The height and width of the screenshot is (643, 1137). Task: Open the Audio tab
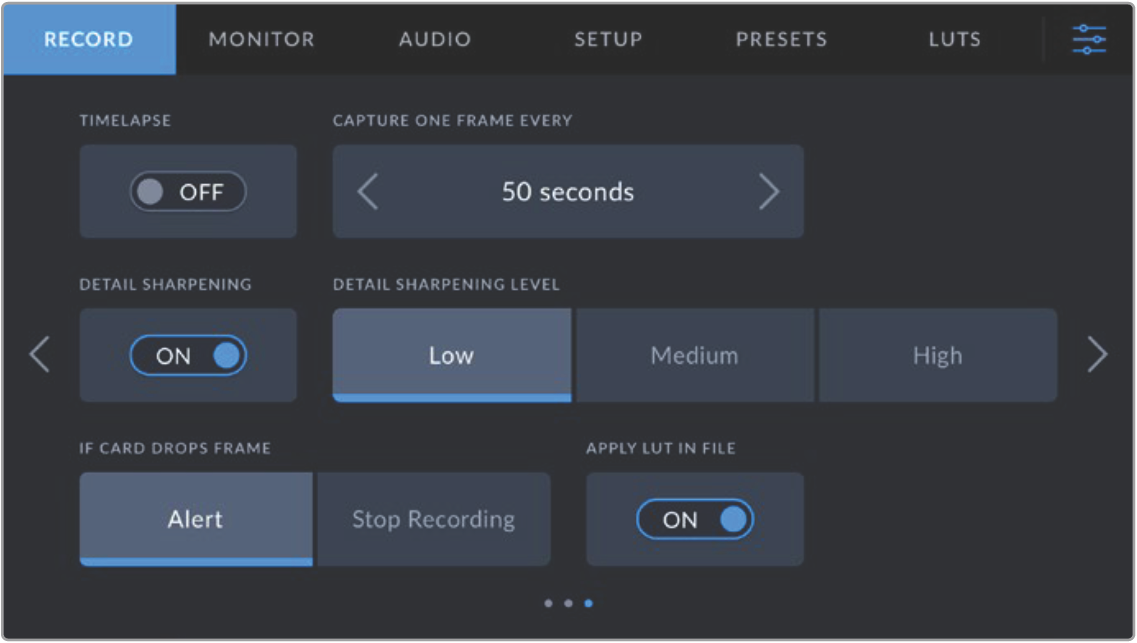[x=435, y=40]
